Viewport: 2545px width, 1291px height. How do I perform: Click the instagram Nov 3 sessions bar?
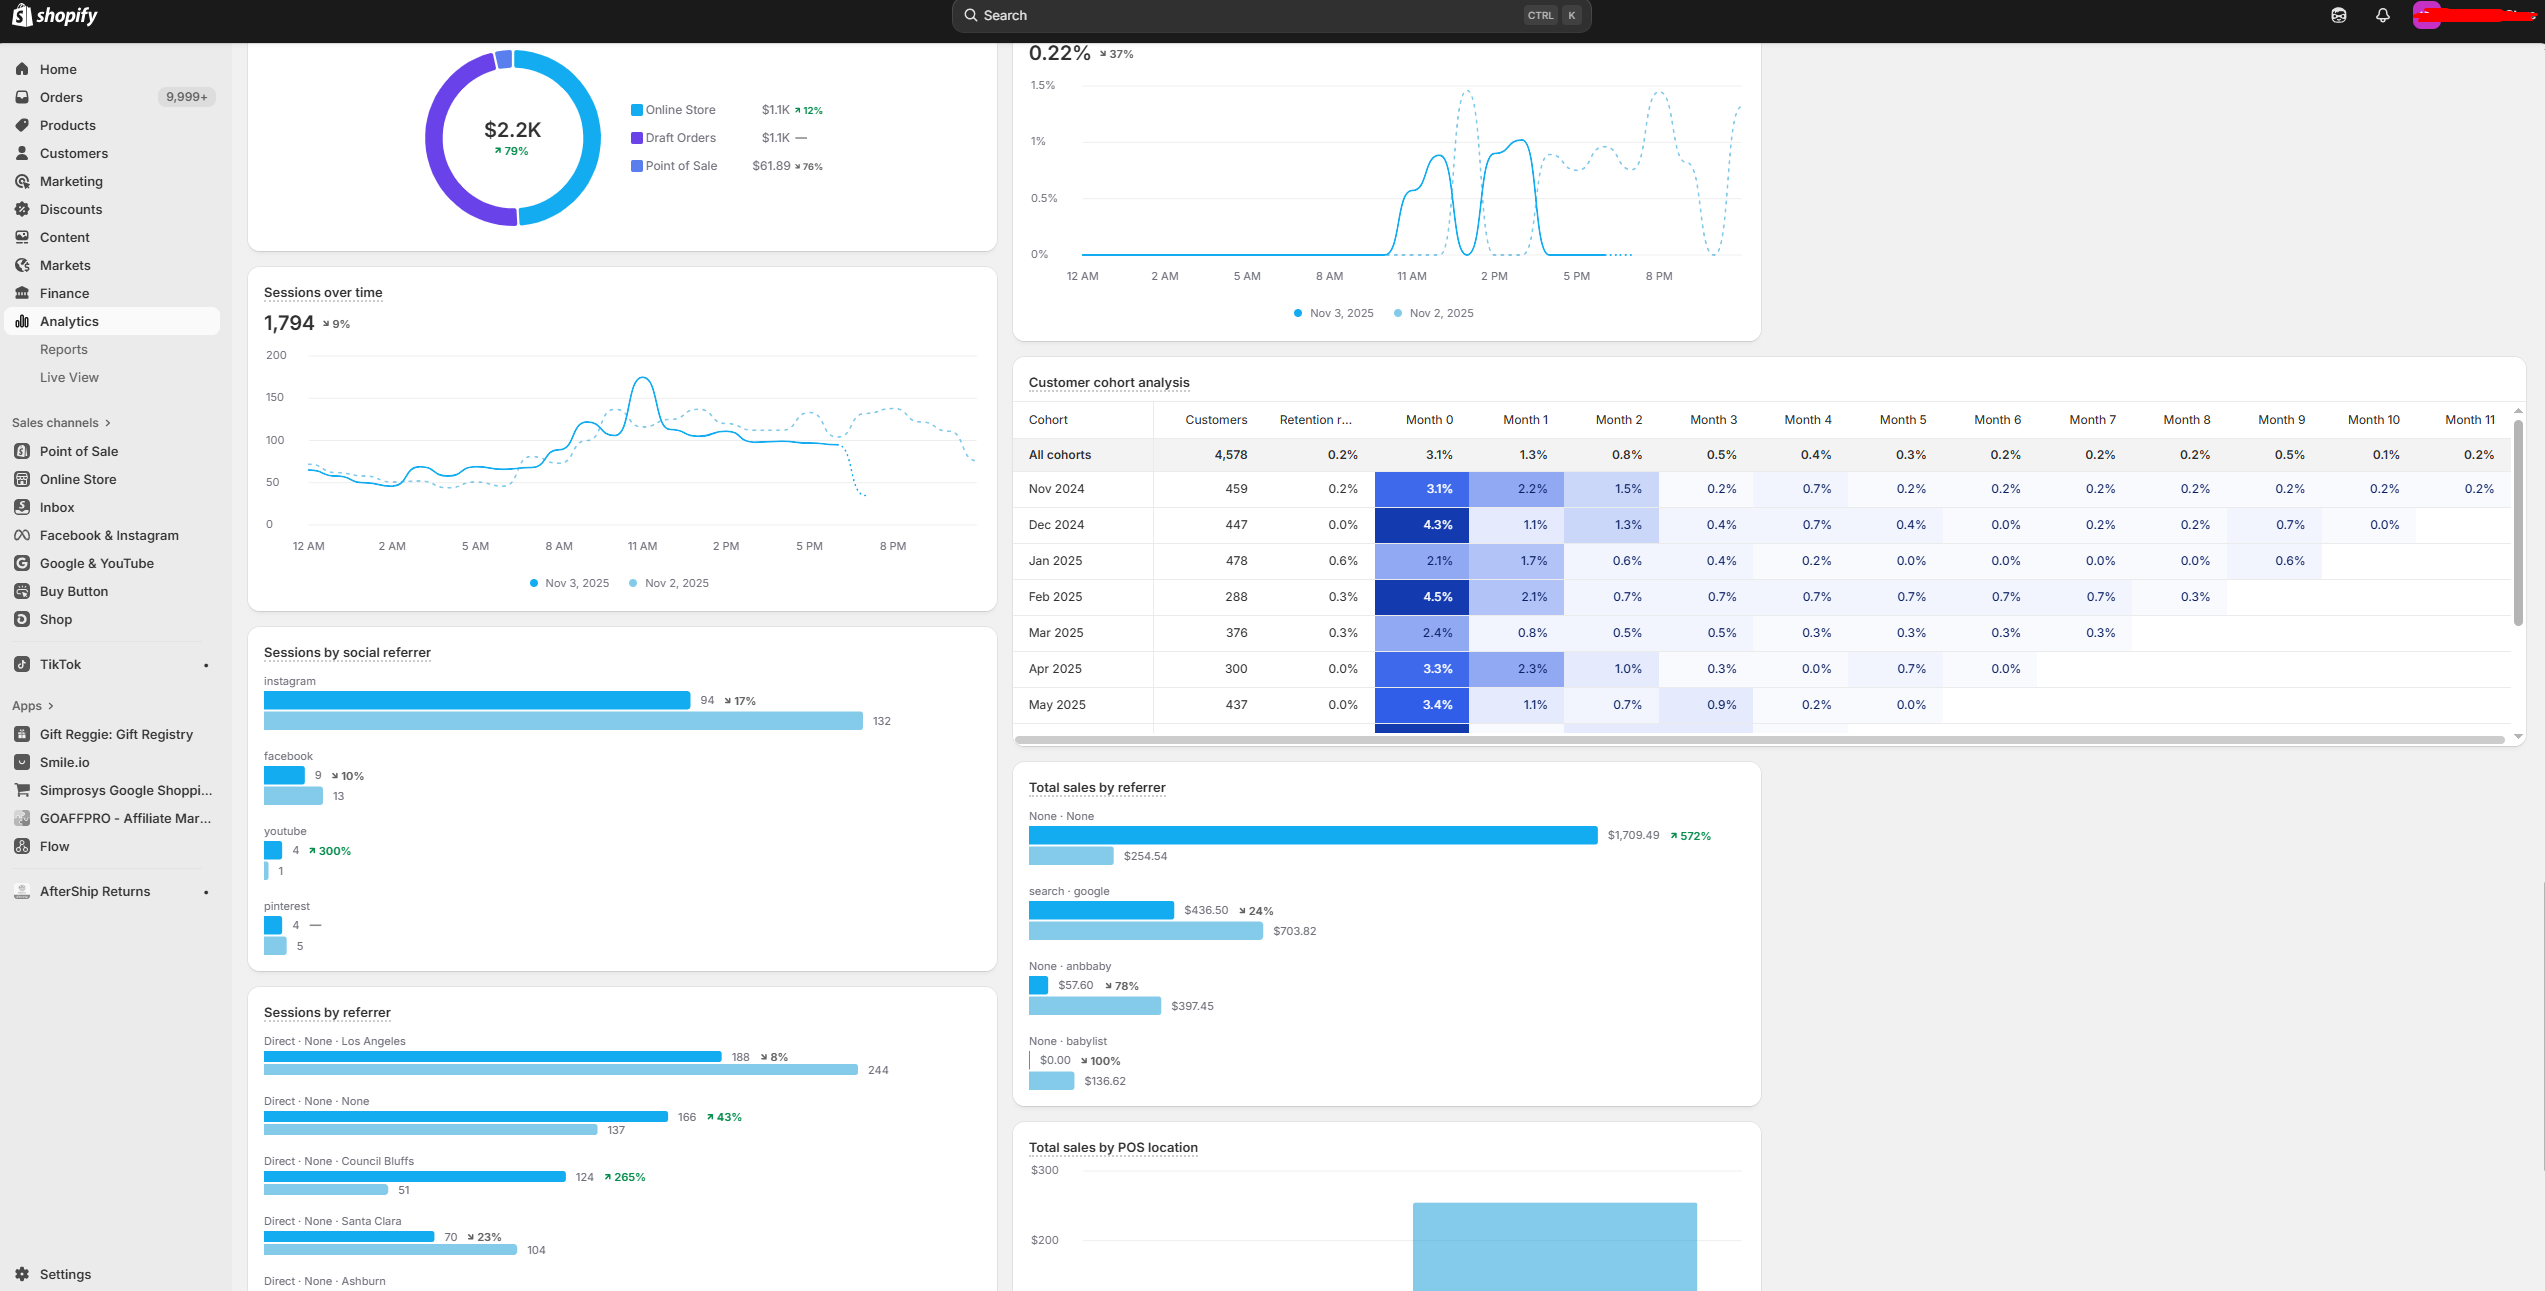click(x=477, y=700)
